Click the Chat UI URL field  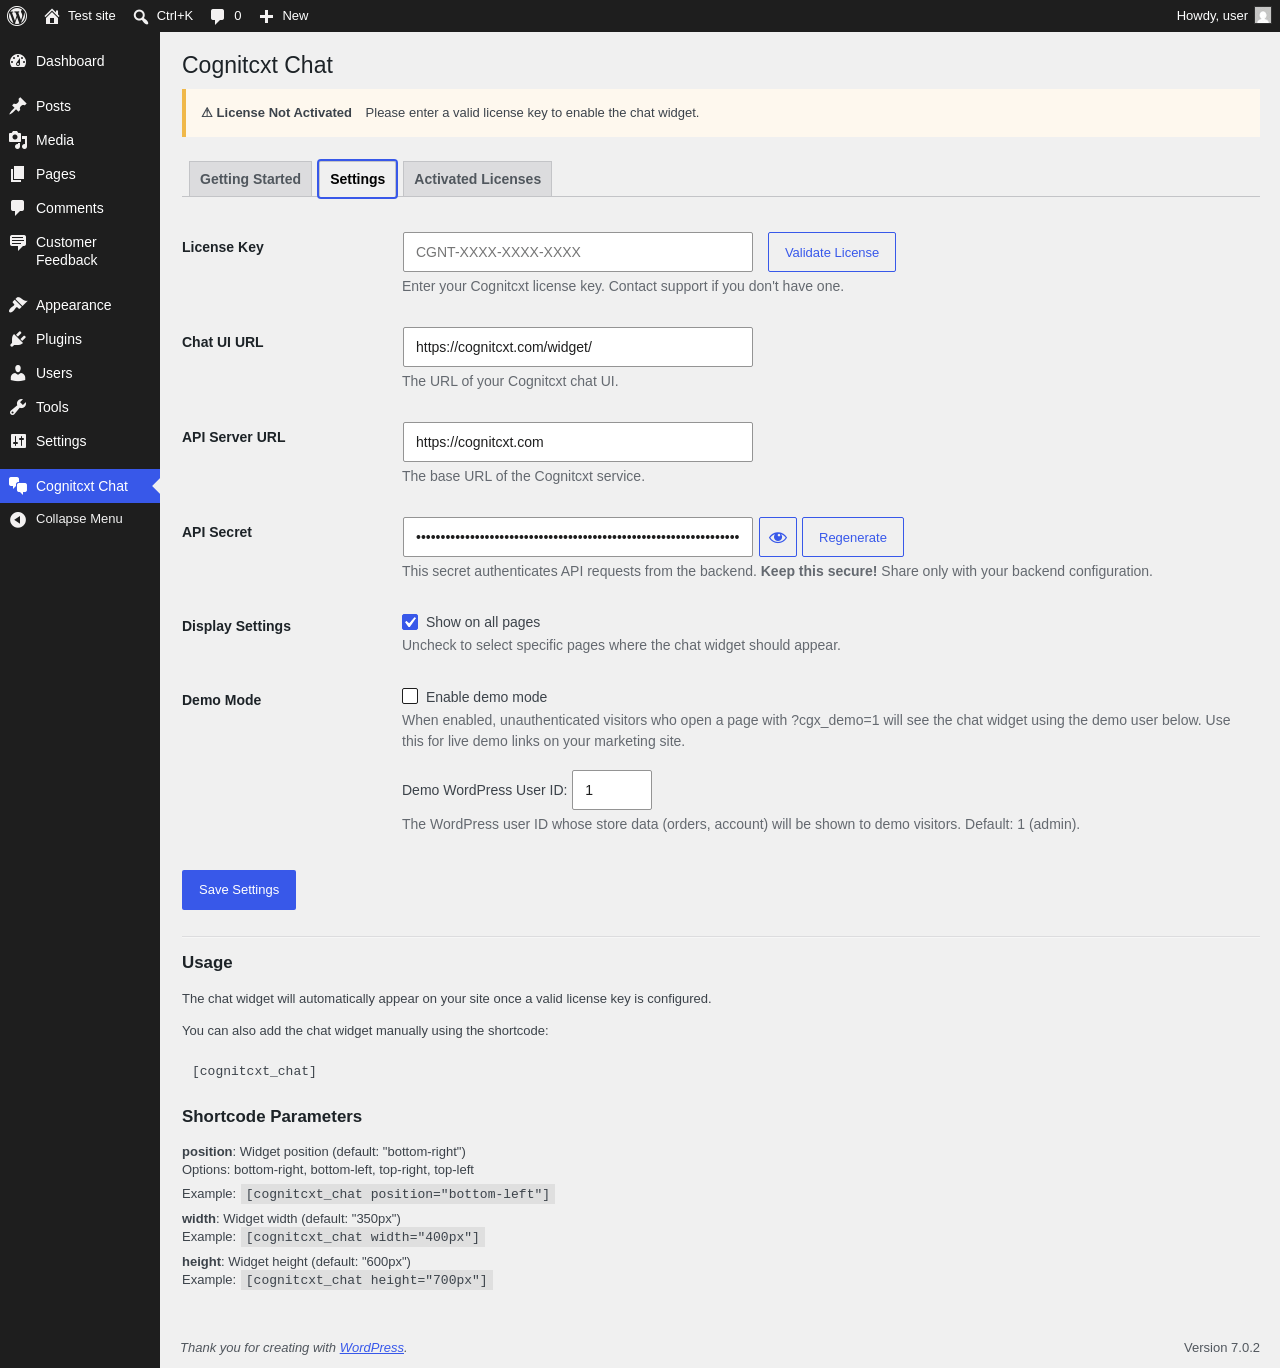tap(578, 347)
